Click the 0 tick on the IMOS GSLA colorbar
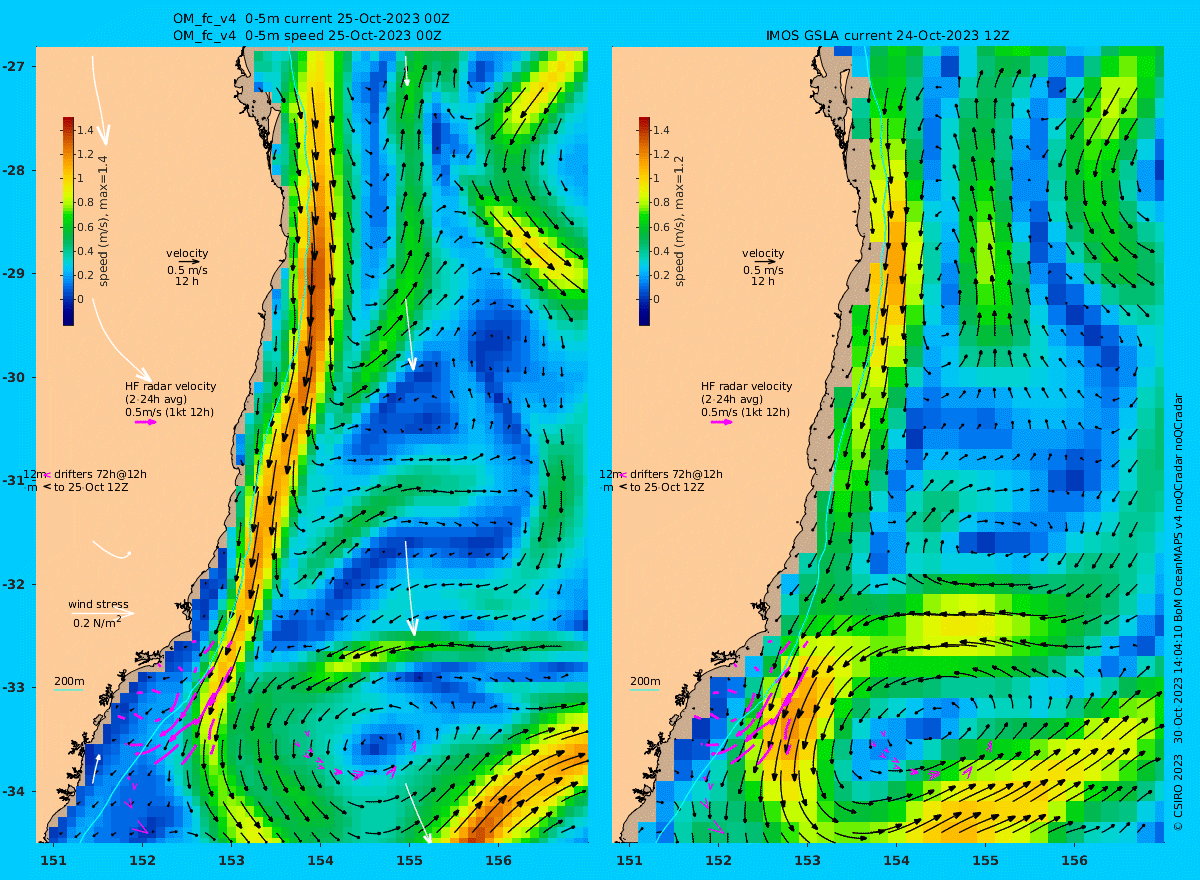Screen dimensions: 1200x880 [657, 299]
